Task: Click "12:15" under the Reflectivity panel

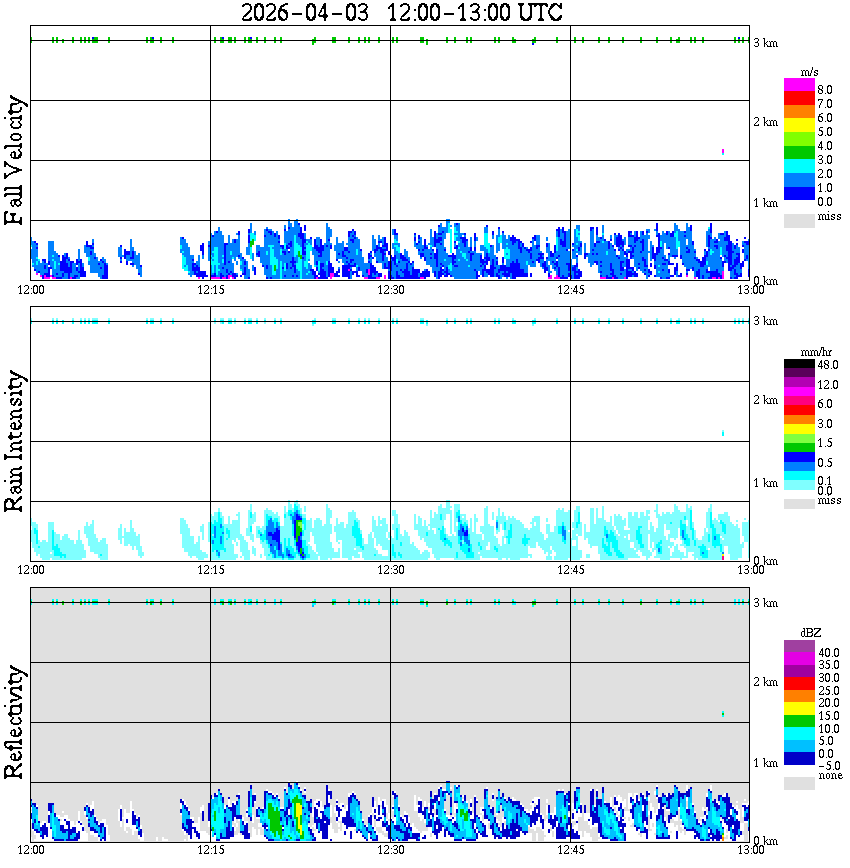Action: pos(210,850)
